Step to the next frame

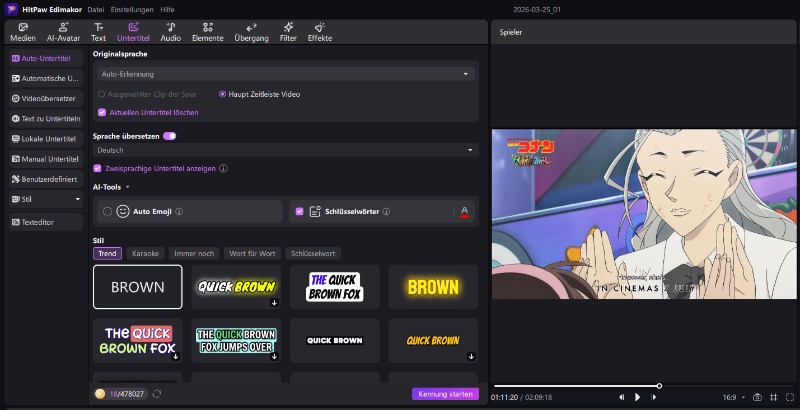coord(654,397)
